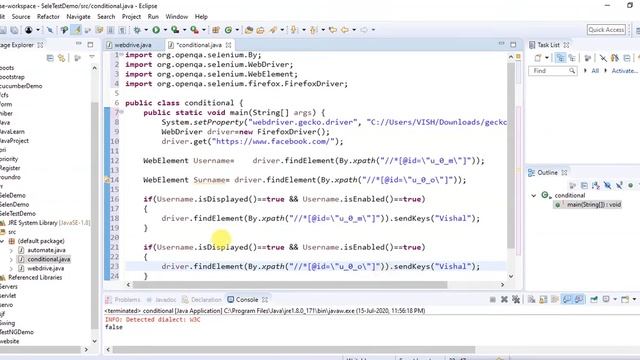Toggle Scroll Lock in Console toolbar

(x=543, y=300)
